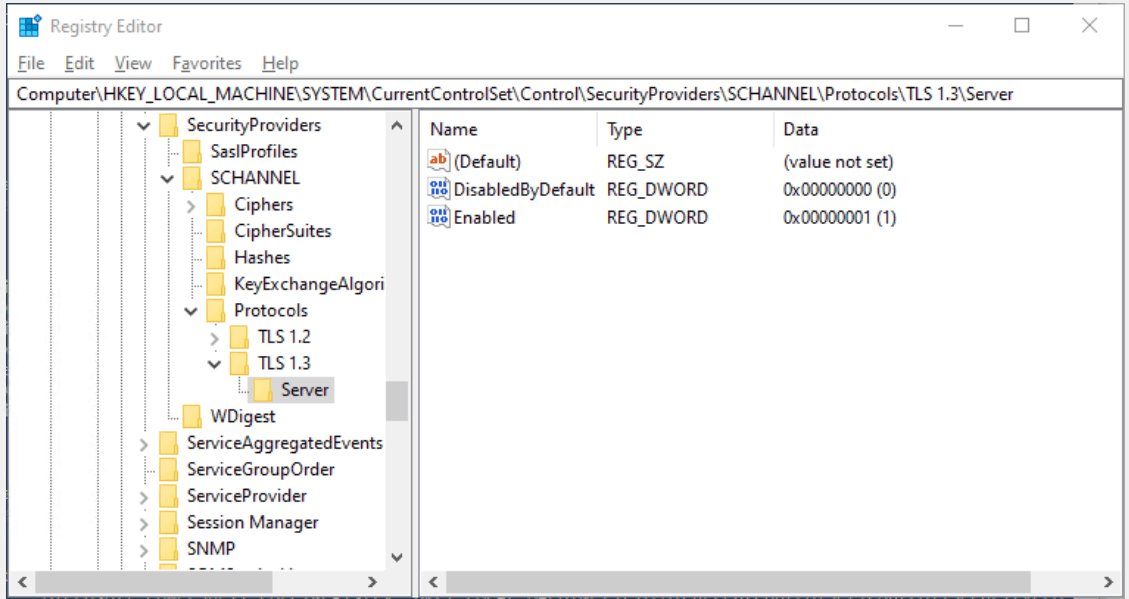Expand the Session Manager key
1129x599 pixels.
pos(143,522)
